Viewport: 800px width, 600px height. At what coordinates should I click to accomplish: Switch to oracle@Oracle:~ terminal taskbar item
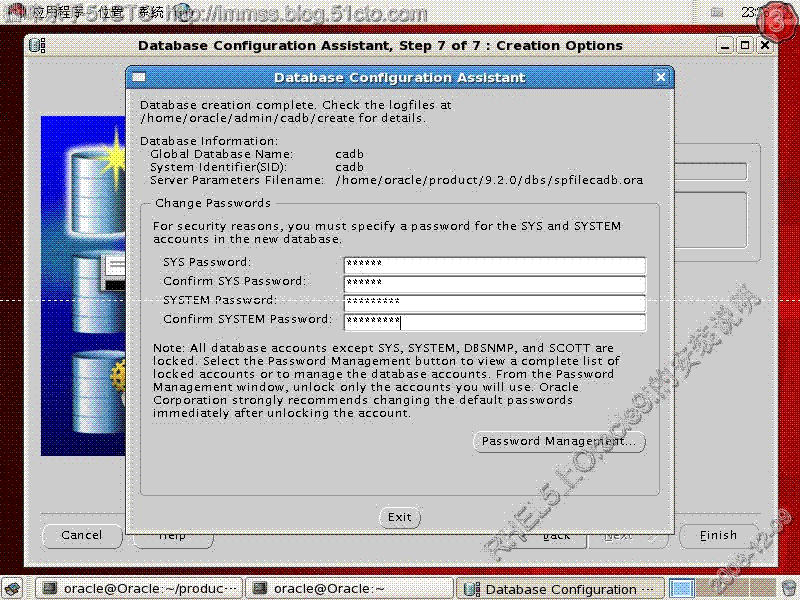pyautogui.click(x=349, y=589)
